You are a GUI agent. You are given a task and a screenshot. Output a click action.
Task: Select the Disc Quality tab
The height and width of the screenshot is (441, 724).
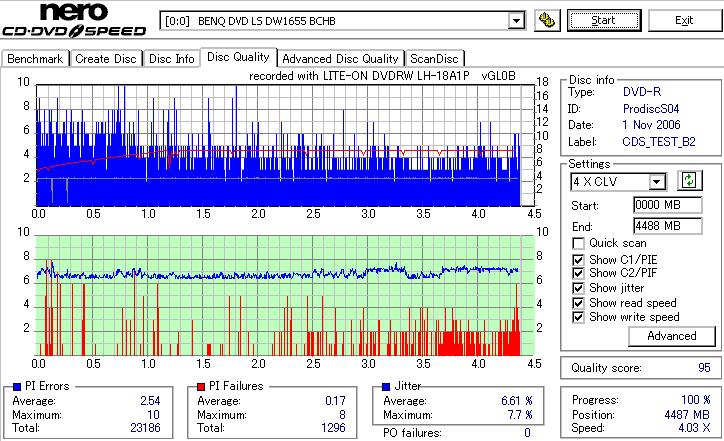[x=238, y=57]
